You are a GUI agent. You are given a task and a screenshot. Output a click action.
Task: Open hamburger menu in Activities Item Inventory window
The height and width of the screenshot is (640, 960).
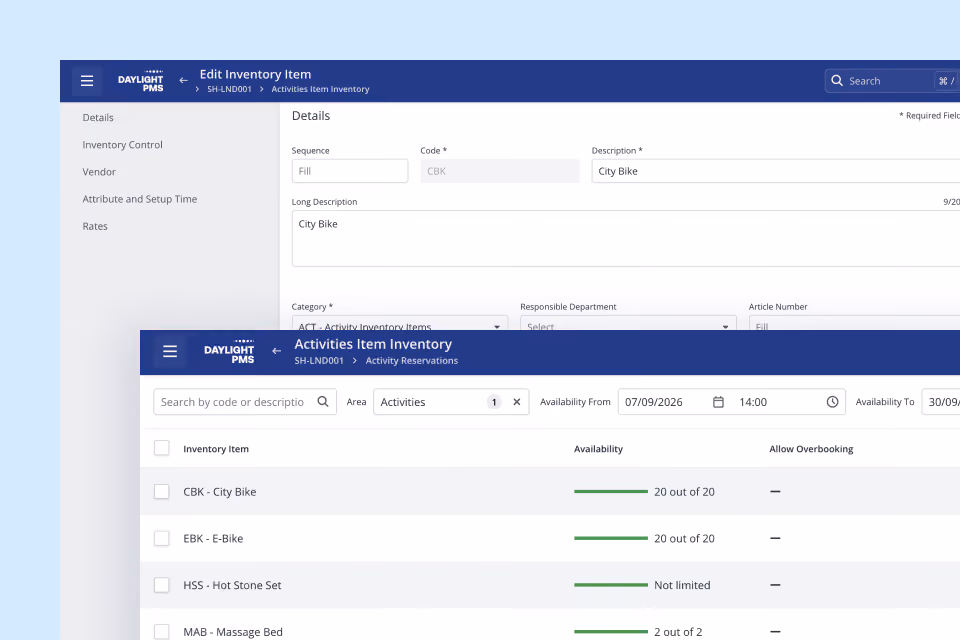[170, 351]
